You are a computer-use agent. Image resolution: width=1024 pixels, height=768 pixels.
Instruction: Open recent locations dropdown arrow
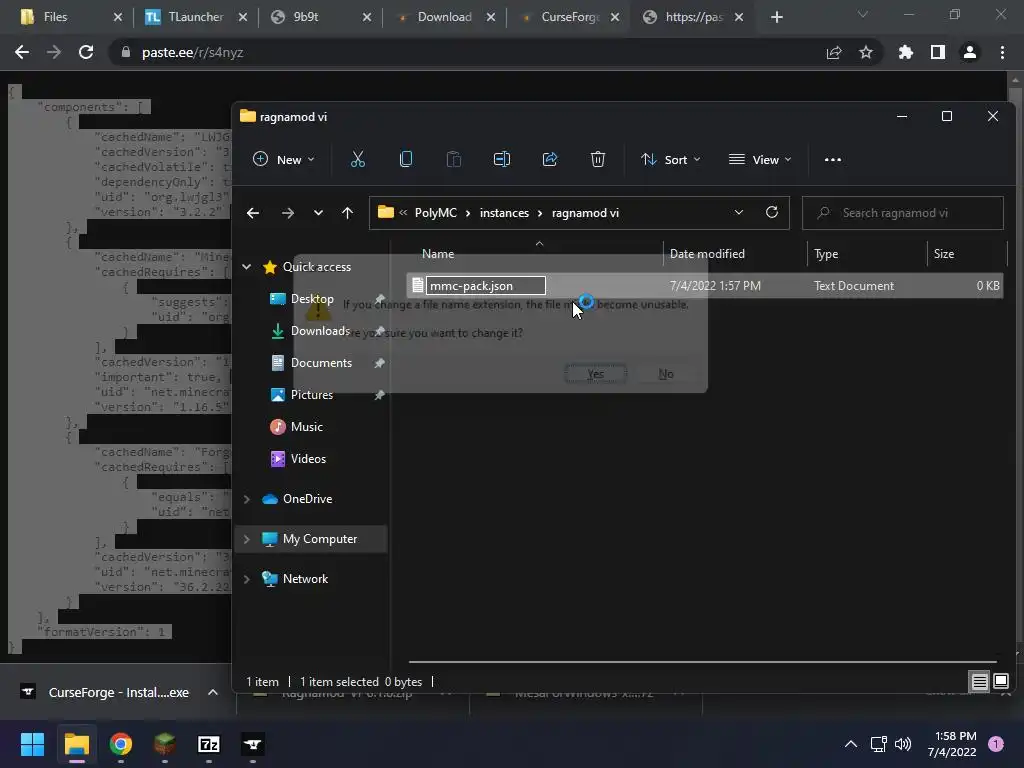tap(318, 213)
